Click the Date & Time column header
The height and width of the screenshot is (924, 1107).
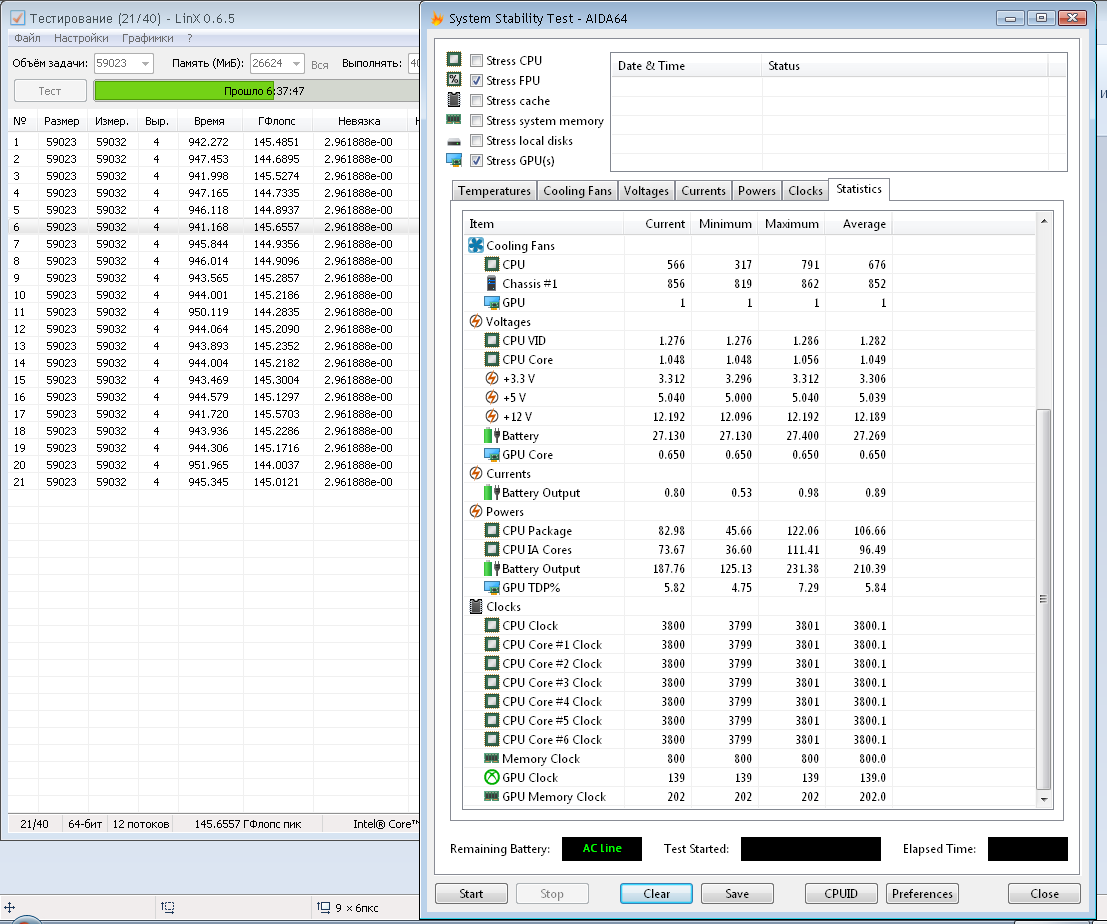click(x=686, y=66)
